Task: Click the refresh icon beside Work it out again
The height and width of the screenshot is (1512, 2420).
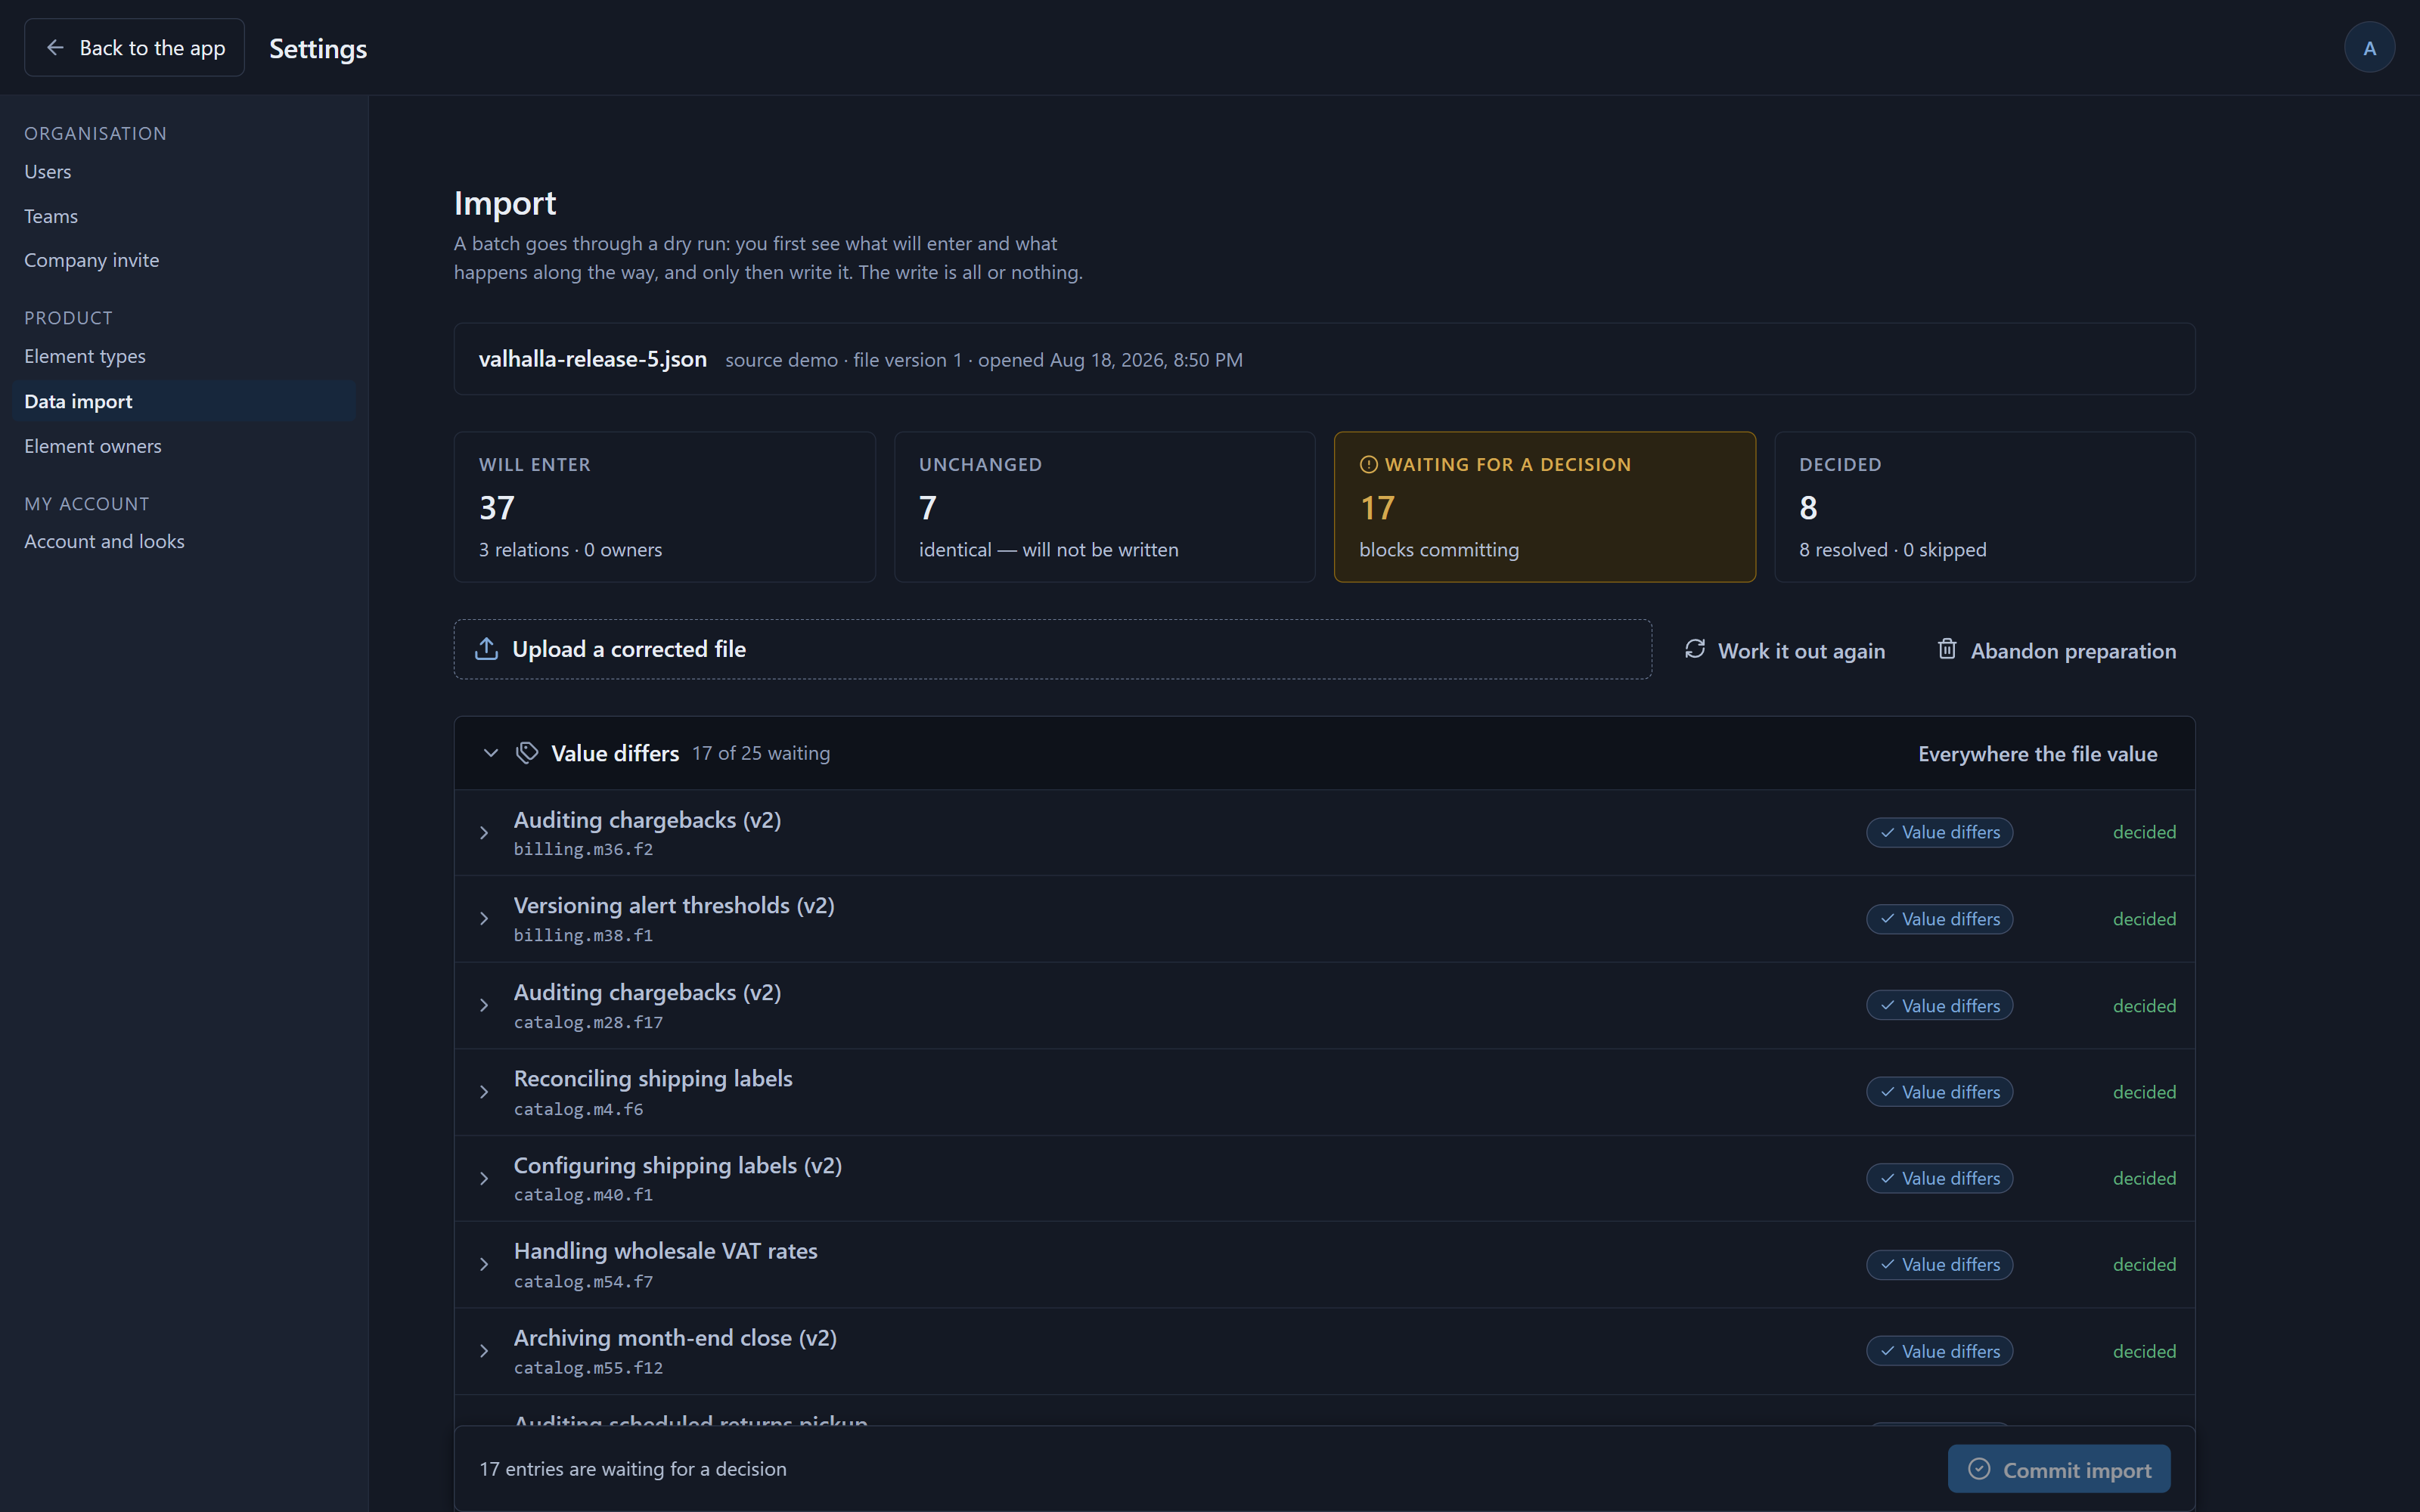Action: 1695,649
